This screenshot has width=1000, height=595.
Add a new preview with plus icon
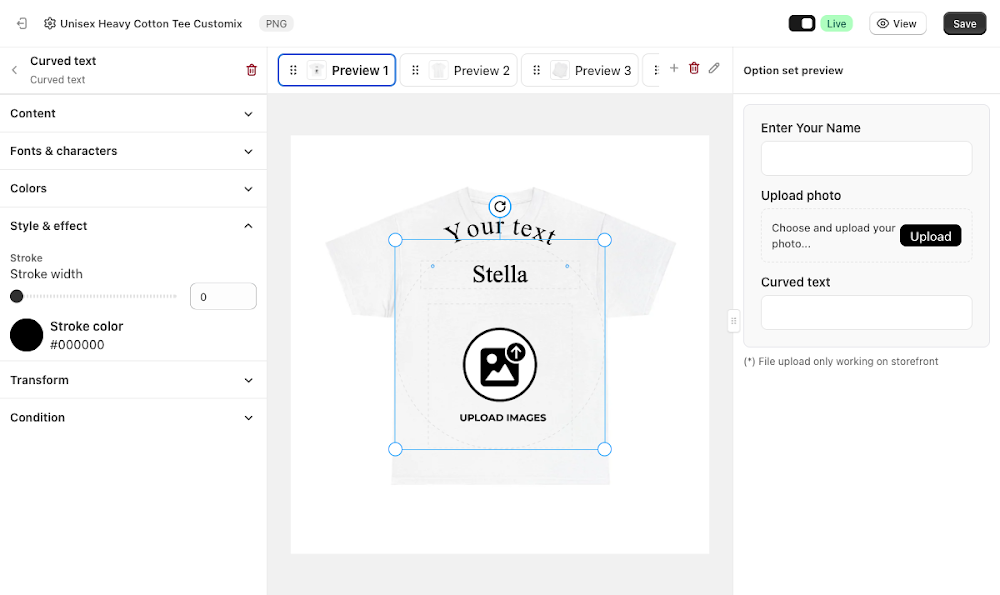[x=673, y=68]
